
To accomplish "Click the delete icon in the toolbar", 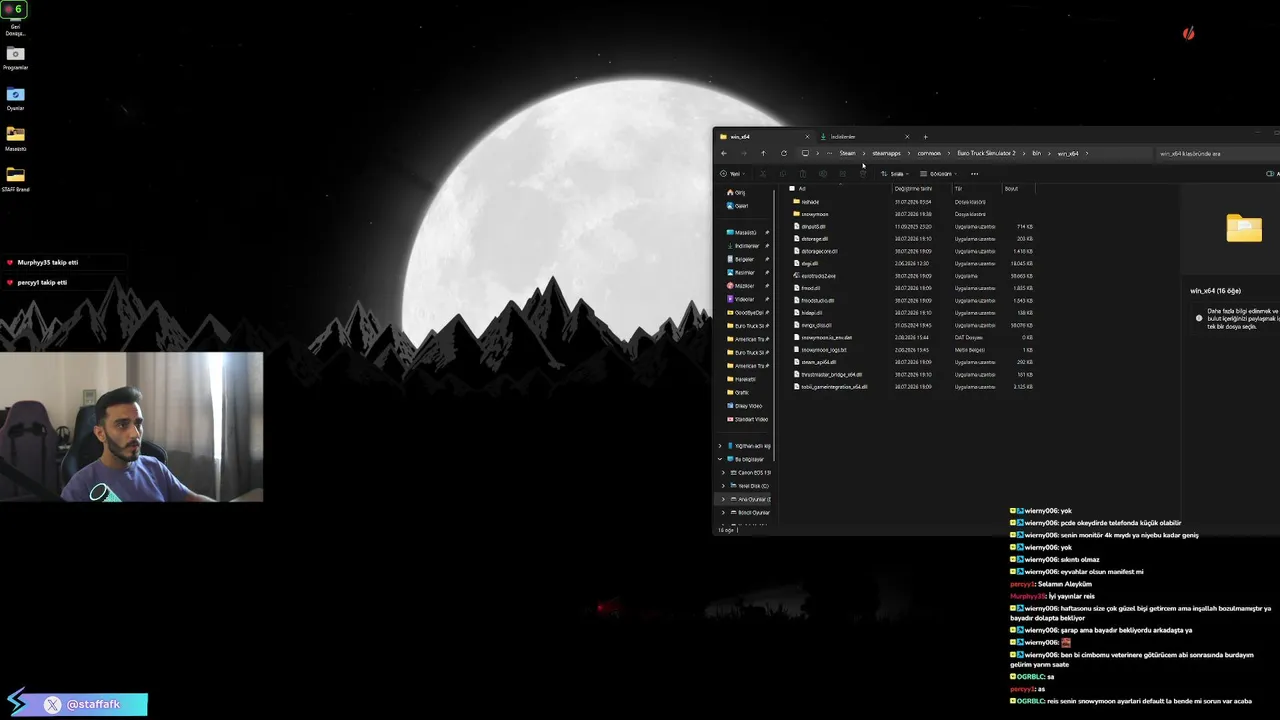I will coord(863,174).
